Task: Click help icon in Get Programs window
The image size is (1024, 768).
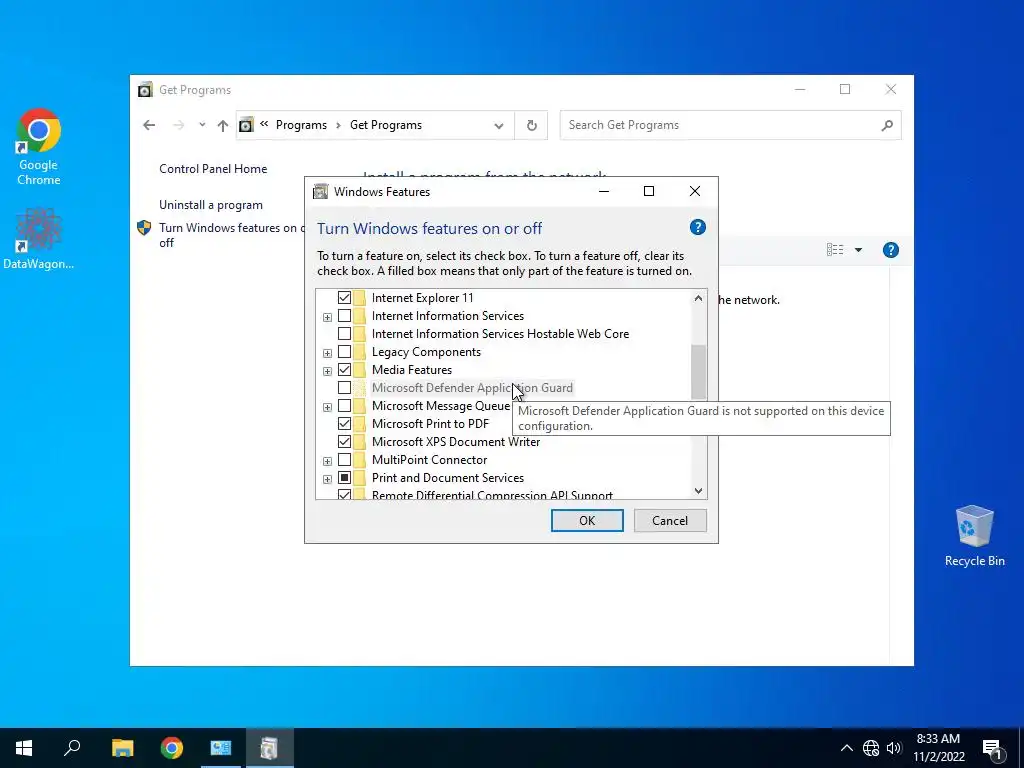Action: pyautogui.click(x=891, y=250)
